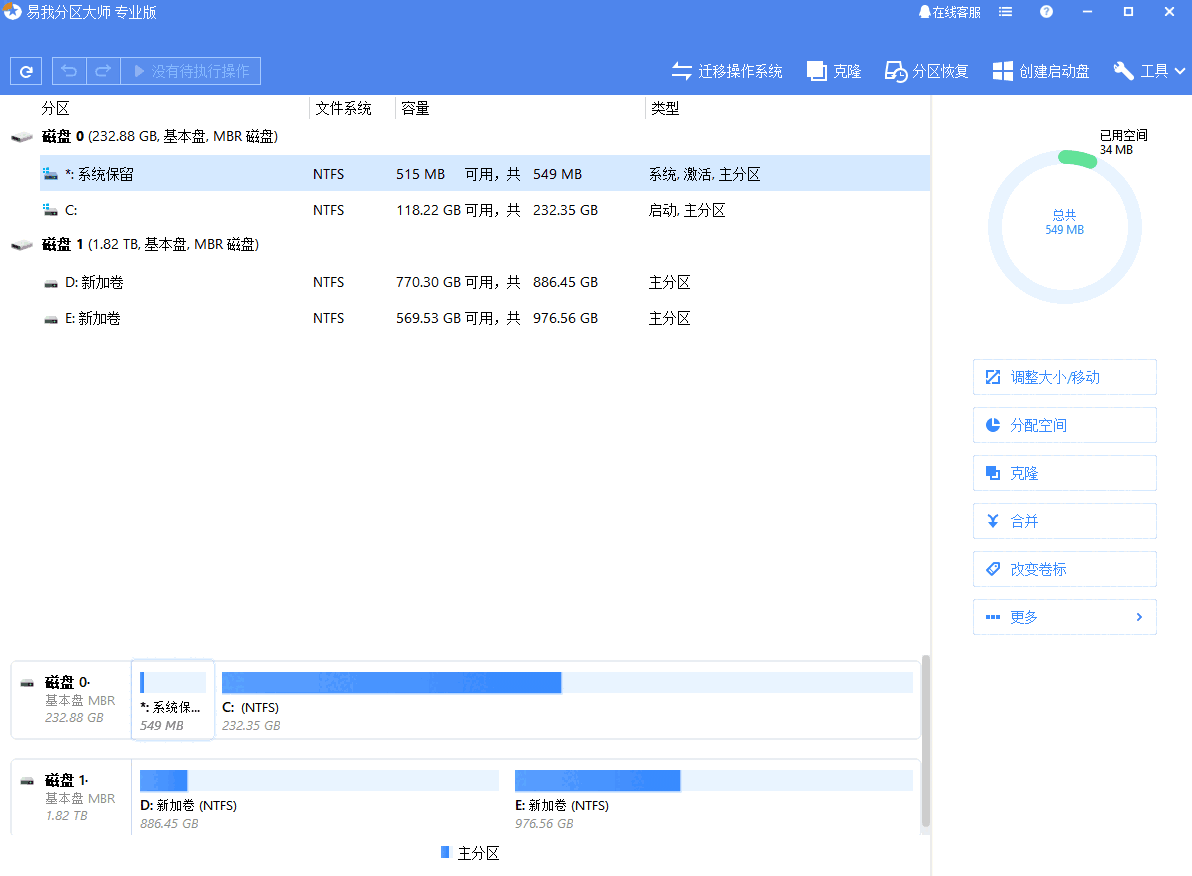Open the help question mark icon
Screen dimensions: 1192x876
tap(1047, 12)
